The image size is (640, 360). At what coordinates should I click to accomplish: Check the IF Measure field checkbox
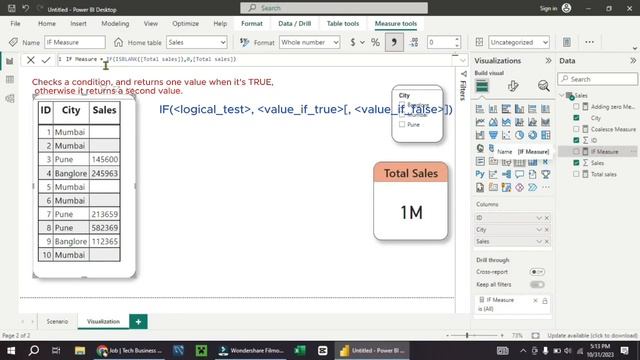click(x=576, y=151)
